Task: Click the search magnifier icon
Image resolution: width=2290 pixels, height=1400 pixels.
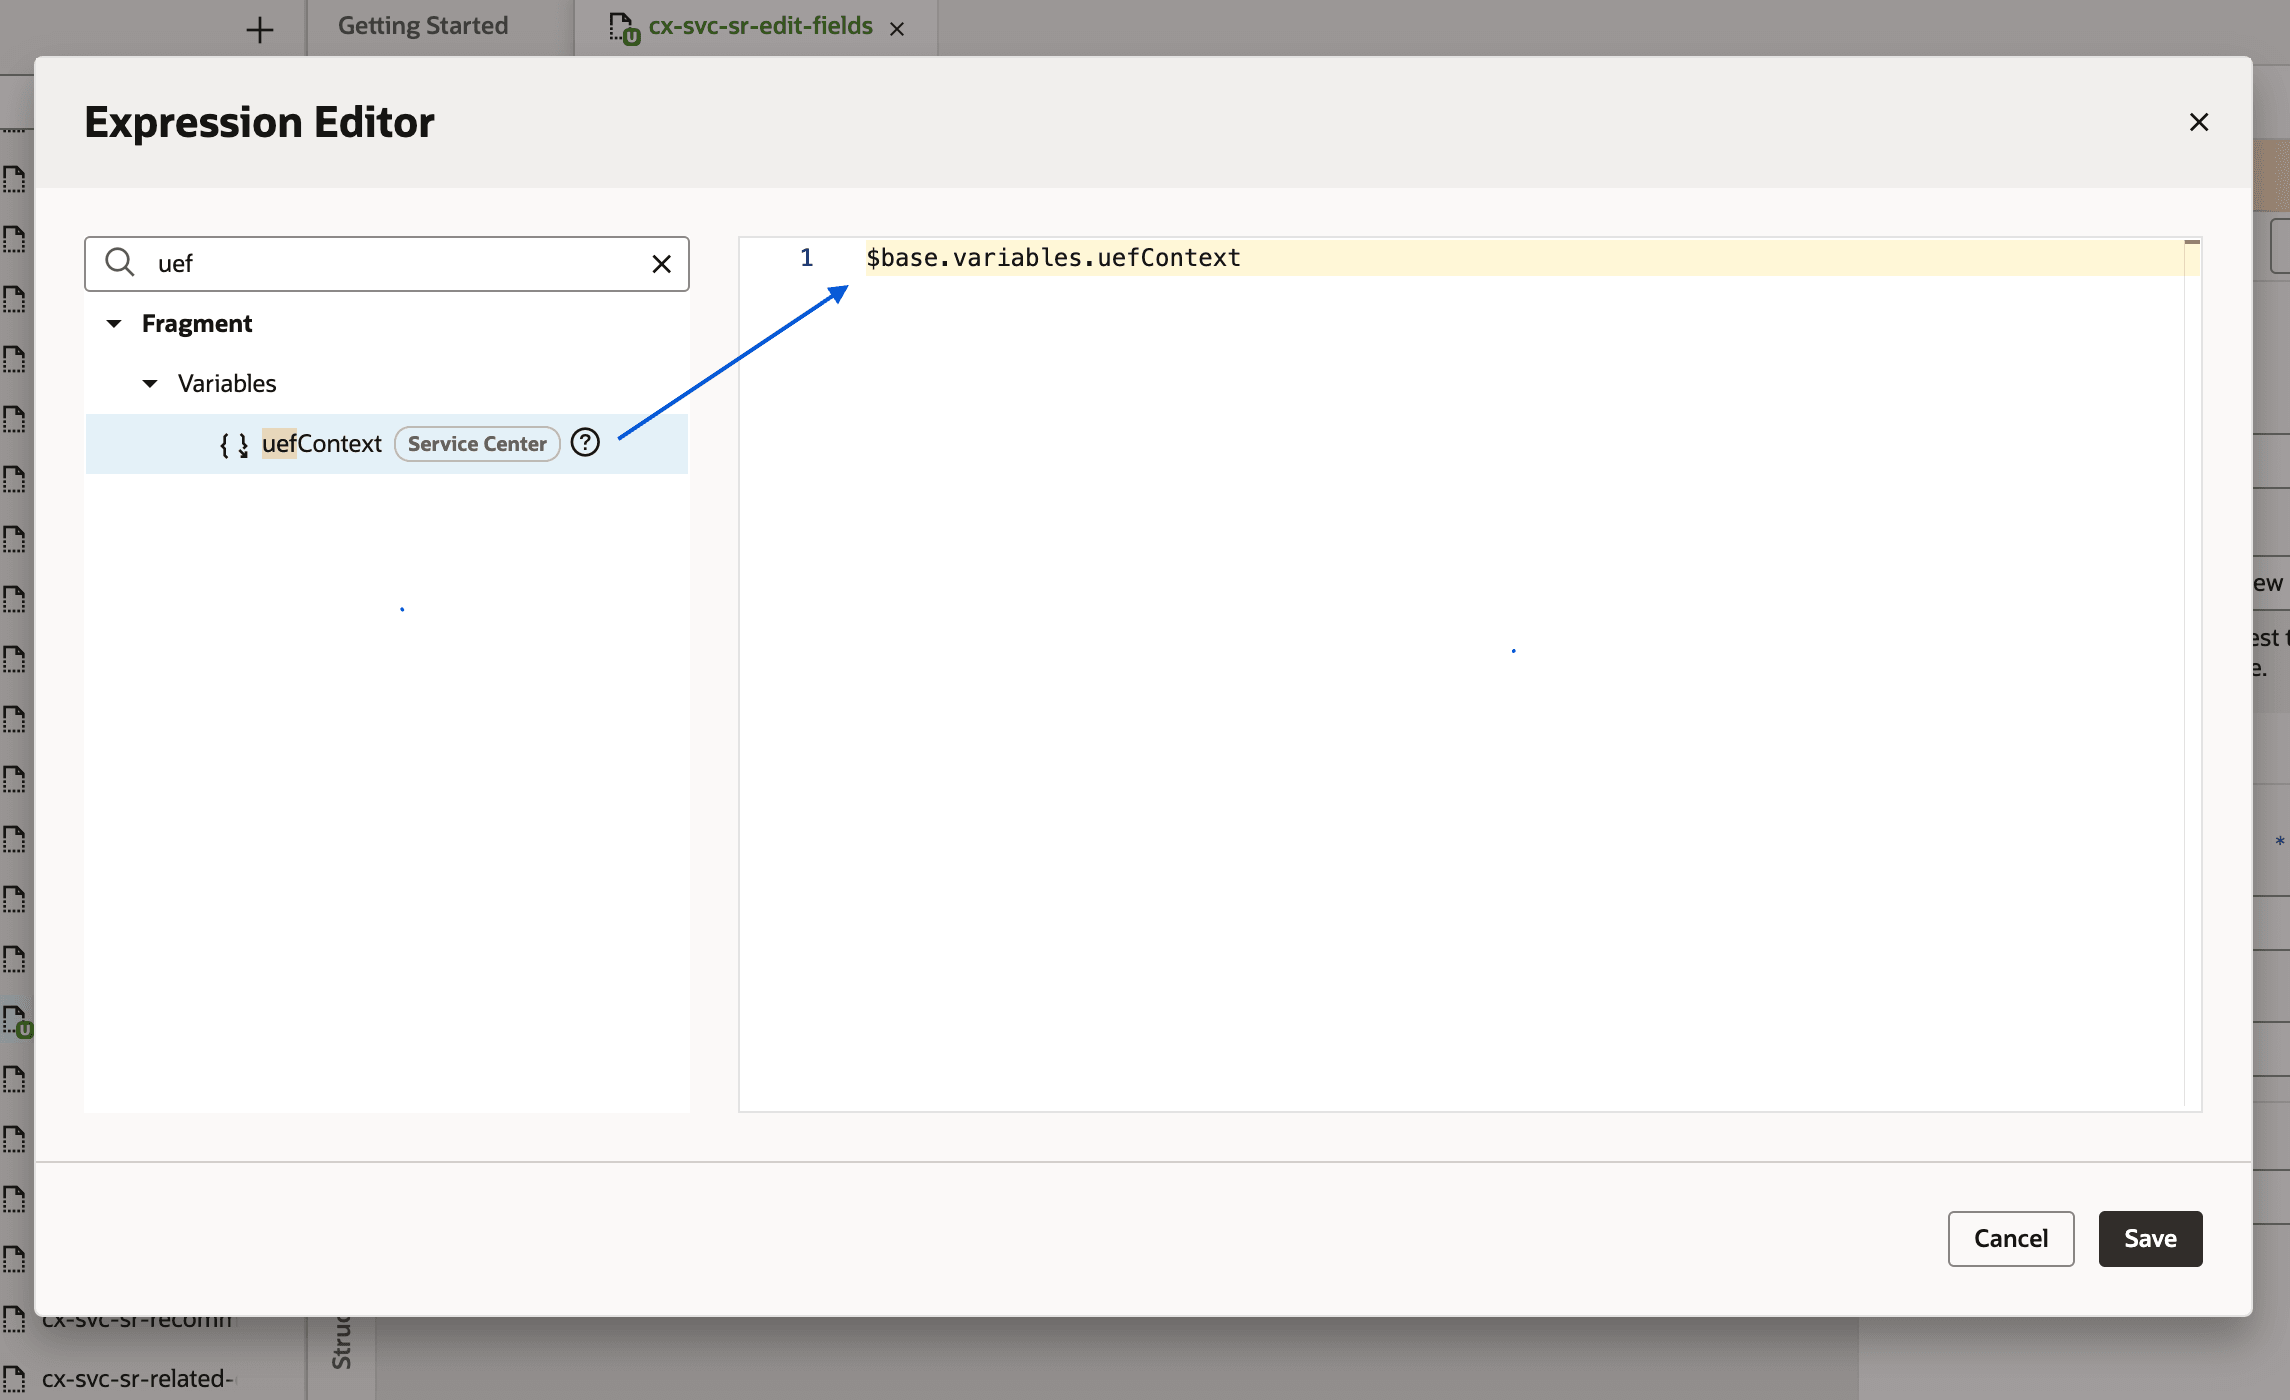Action: [120, 263]
